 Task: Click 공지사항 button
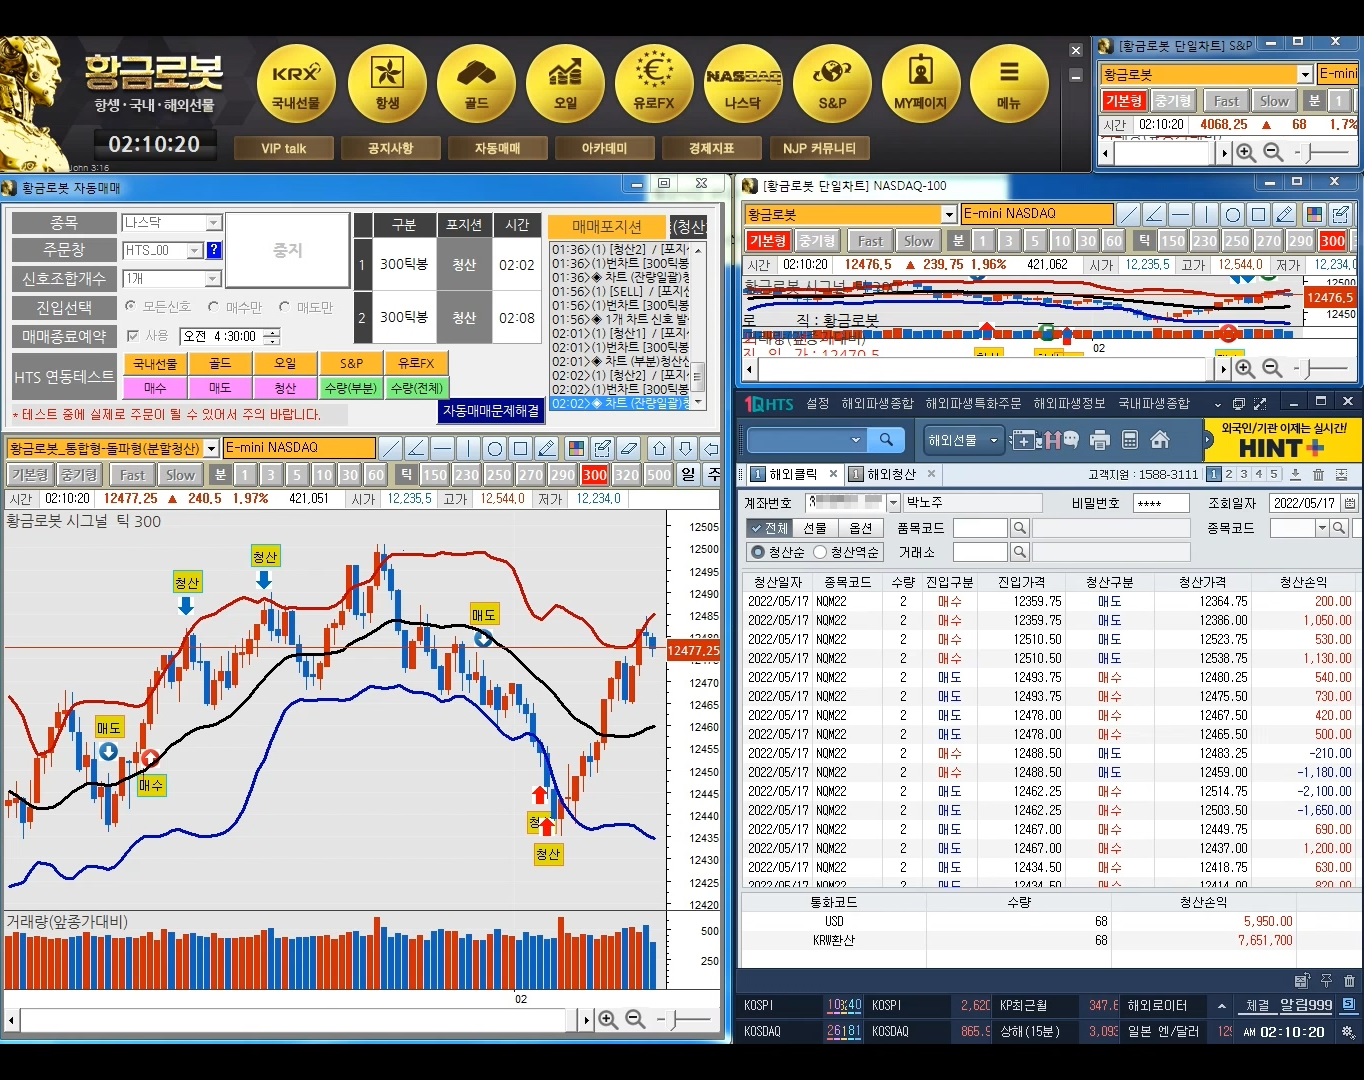pos(391,148)
